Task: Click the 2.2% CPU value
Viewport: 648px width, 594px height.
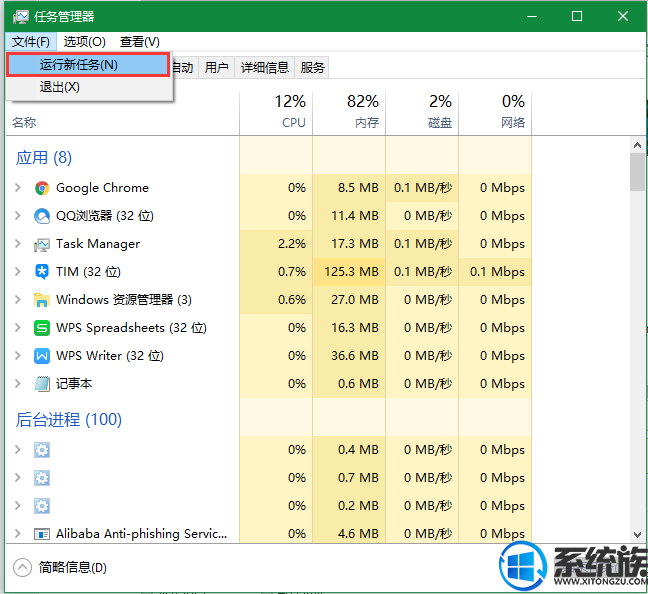Action: click(x=292, y=244)
